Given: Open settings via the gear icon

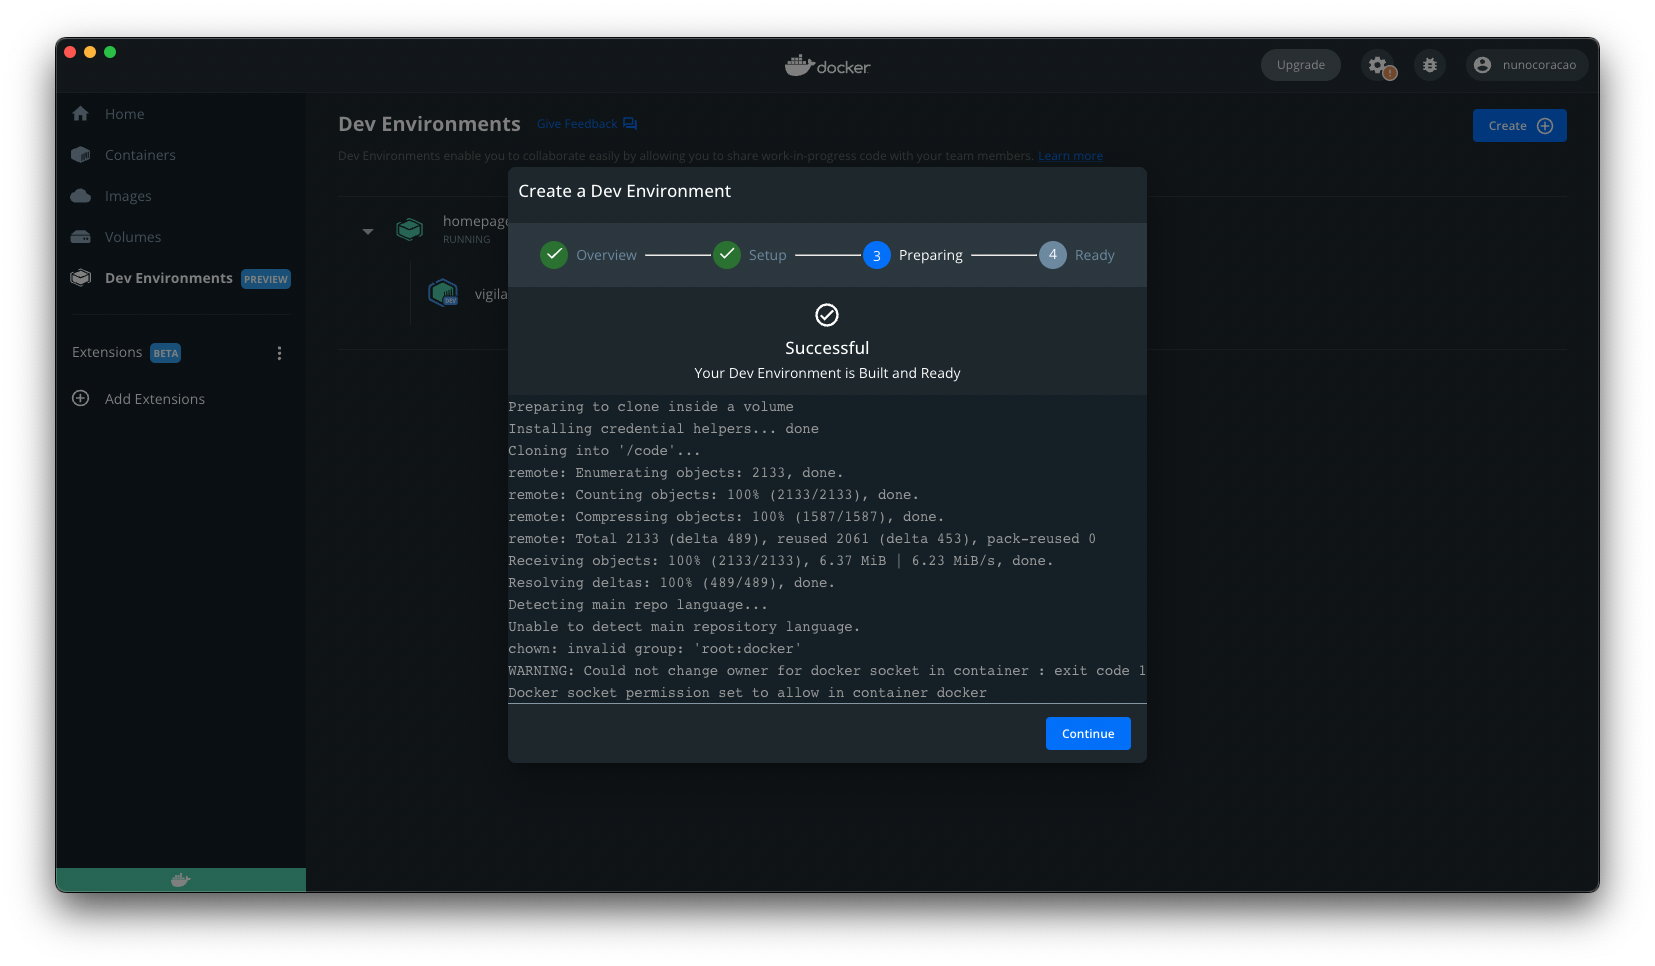Looking at the screenshot, I should tap(1377, 65).
